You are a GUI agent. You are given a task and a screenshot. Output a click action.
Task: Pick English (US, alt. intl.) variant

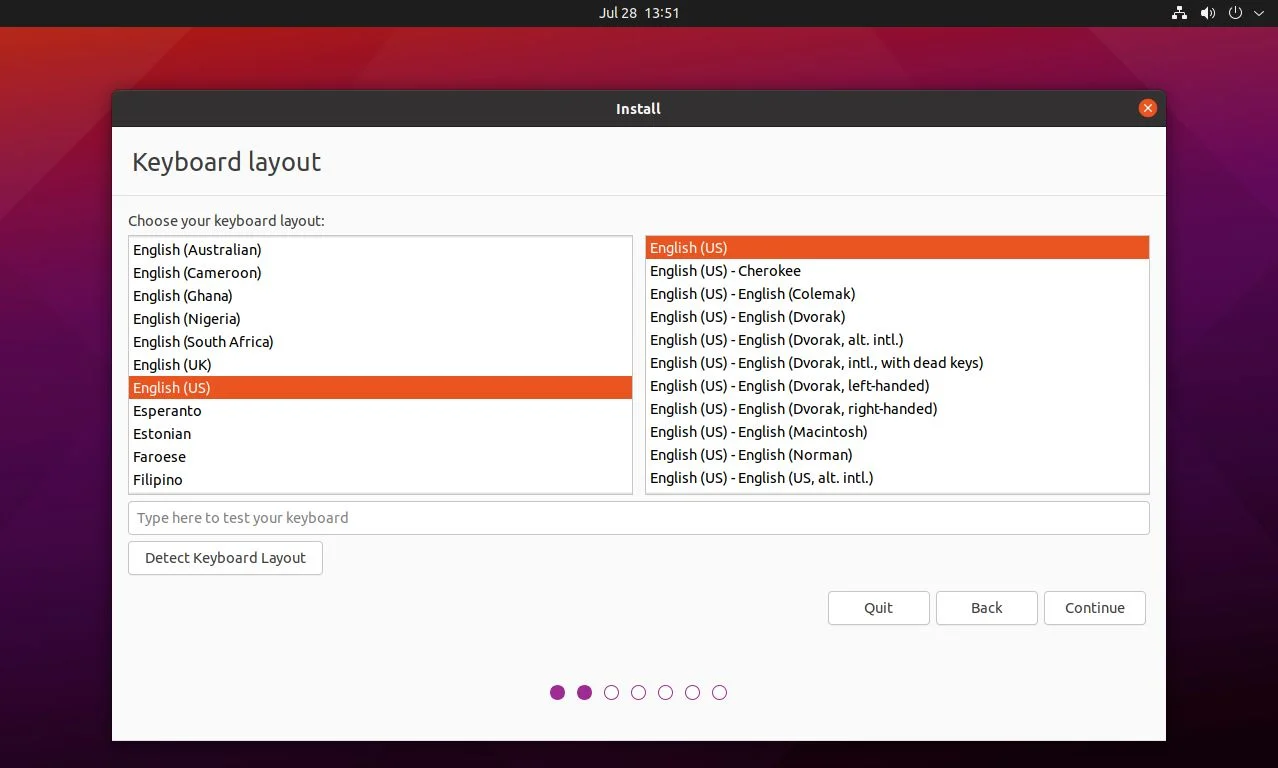click(897, 478)
